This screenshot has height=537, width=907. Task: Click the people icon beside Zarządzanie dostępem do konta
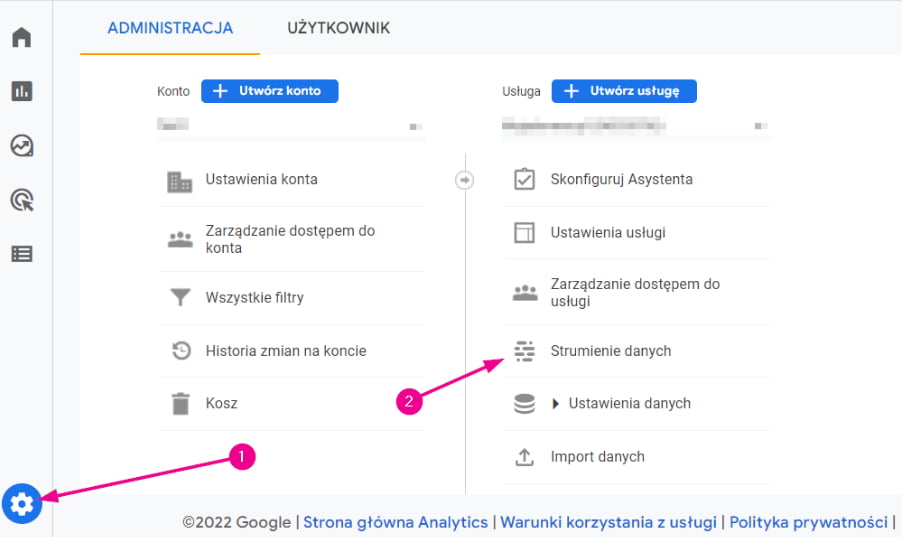click(180, 239)
